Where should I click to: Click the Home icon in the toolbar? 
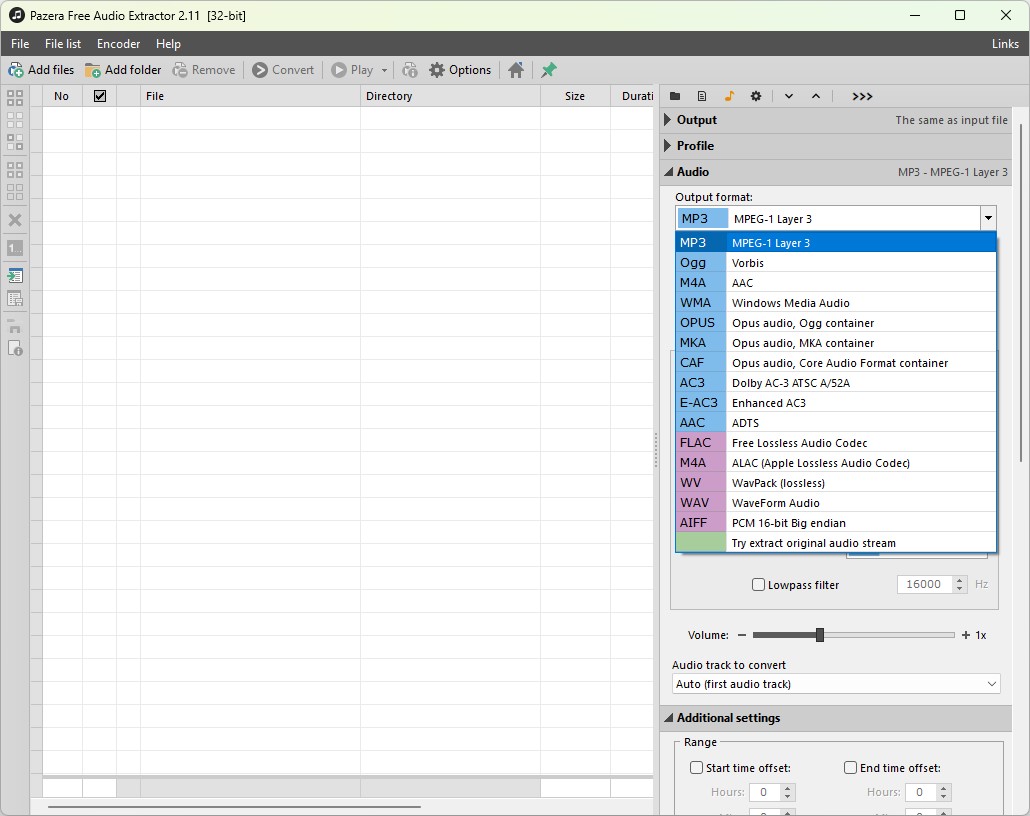pos(516,70)
